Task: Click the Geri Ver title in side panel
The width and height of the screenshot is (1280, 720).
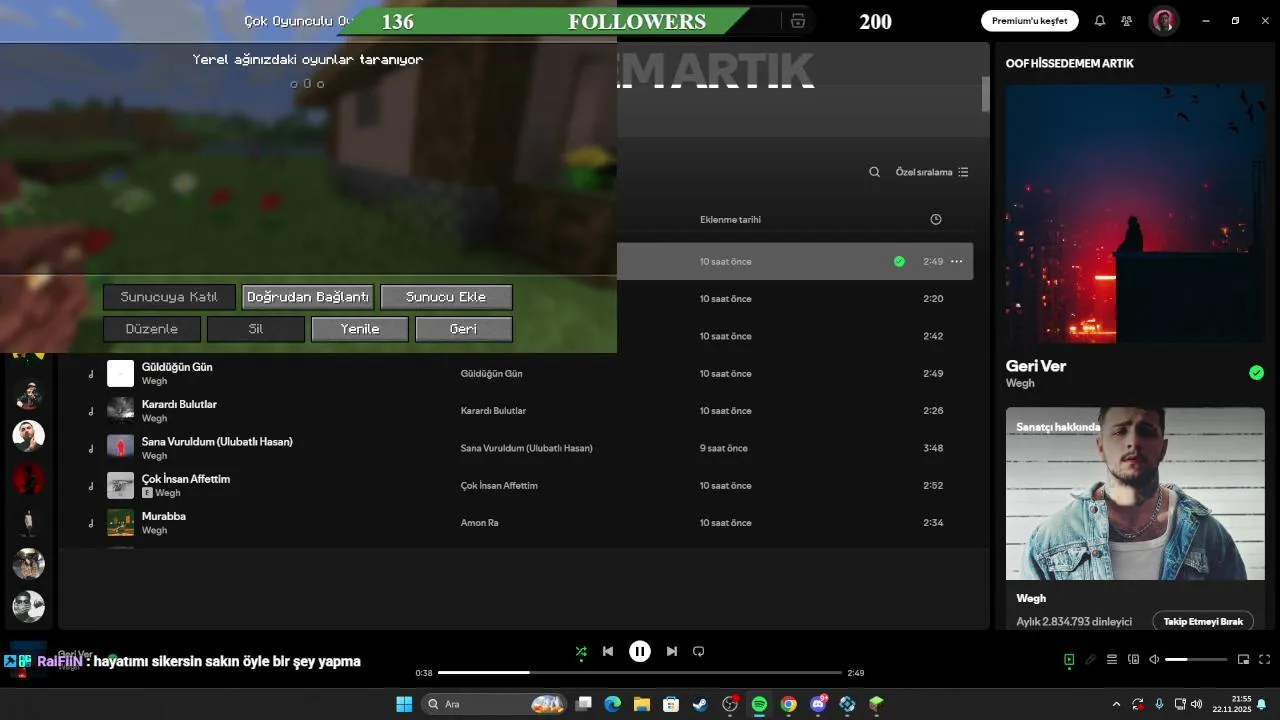Action: pos(1036,366)
